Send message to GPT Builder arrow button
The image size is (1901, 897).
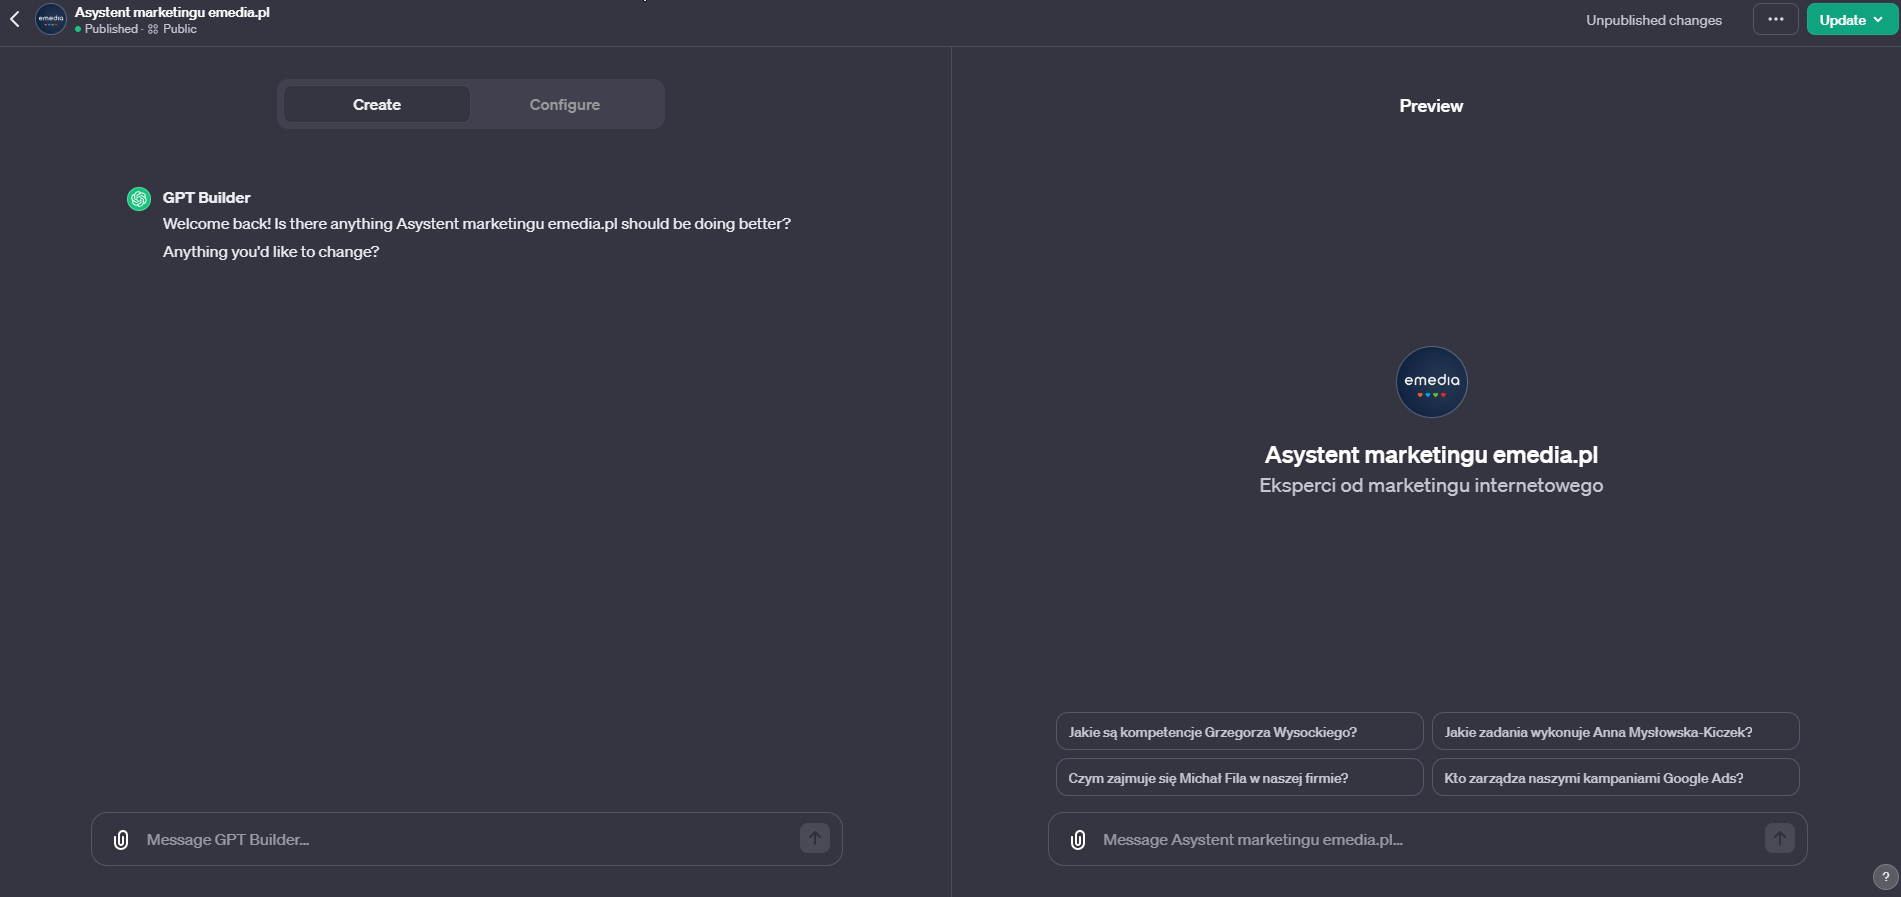[814, 839]
